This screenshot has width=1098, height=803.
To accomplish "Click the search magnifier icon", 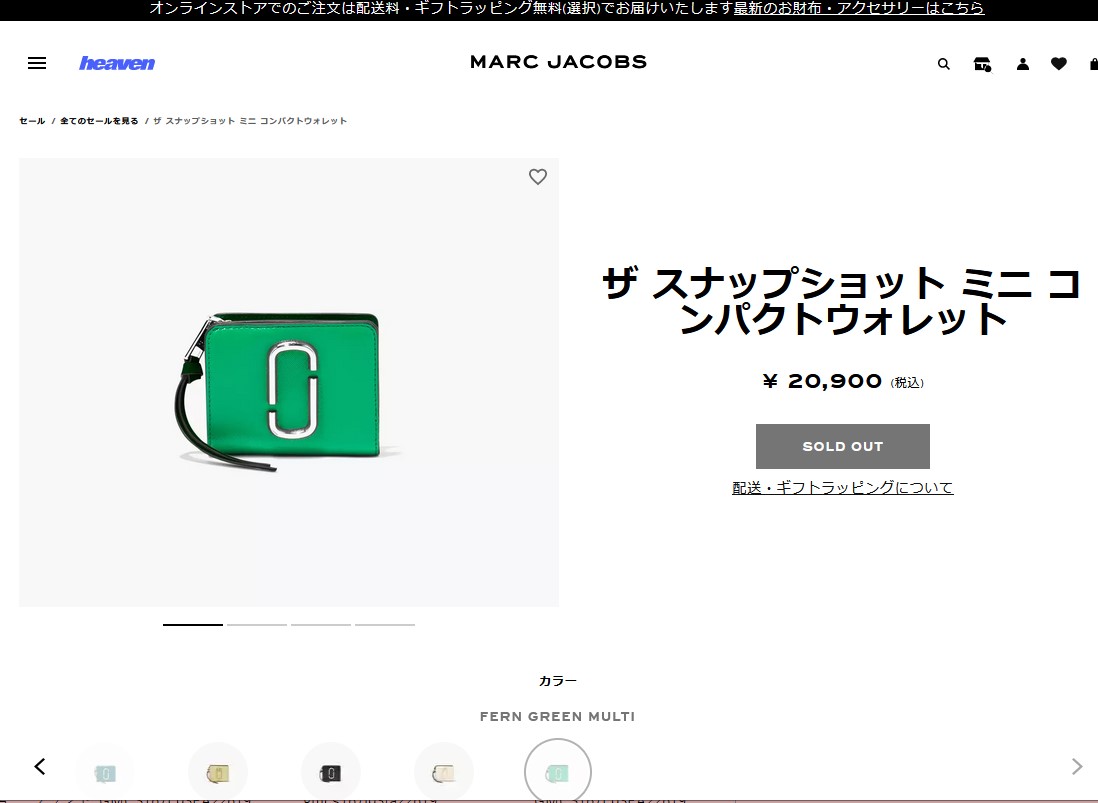I will [943, 64].
